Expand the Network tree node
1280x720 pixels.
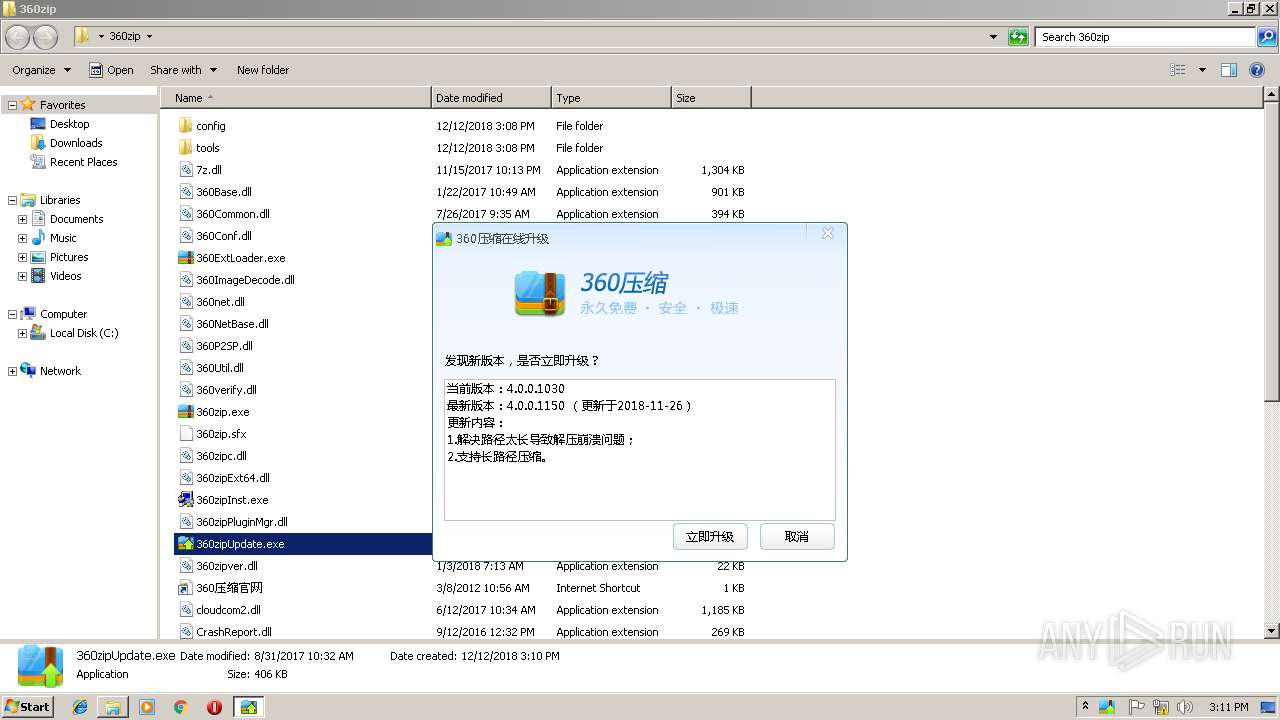(12, 371)
